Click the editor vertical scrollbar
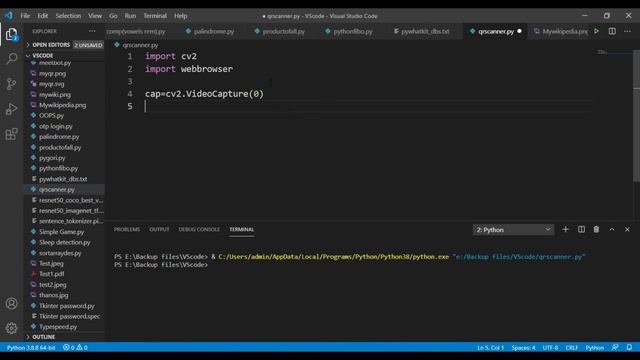 (x=636, y=116)
